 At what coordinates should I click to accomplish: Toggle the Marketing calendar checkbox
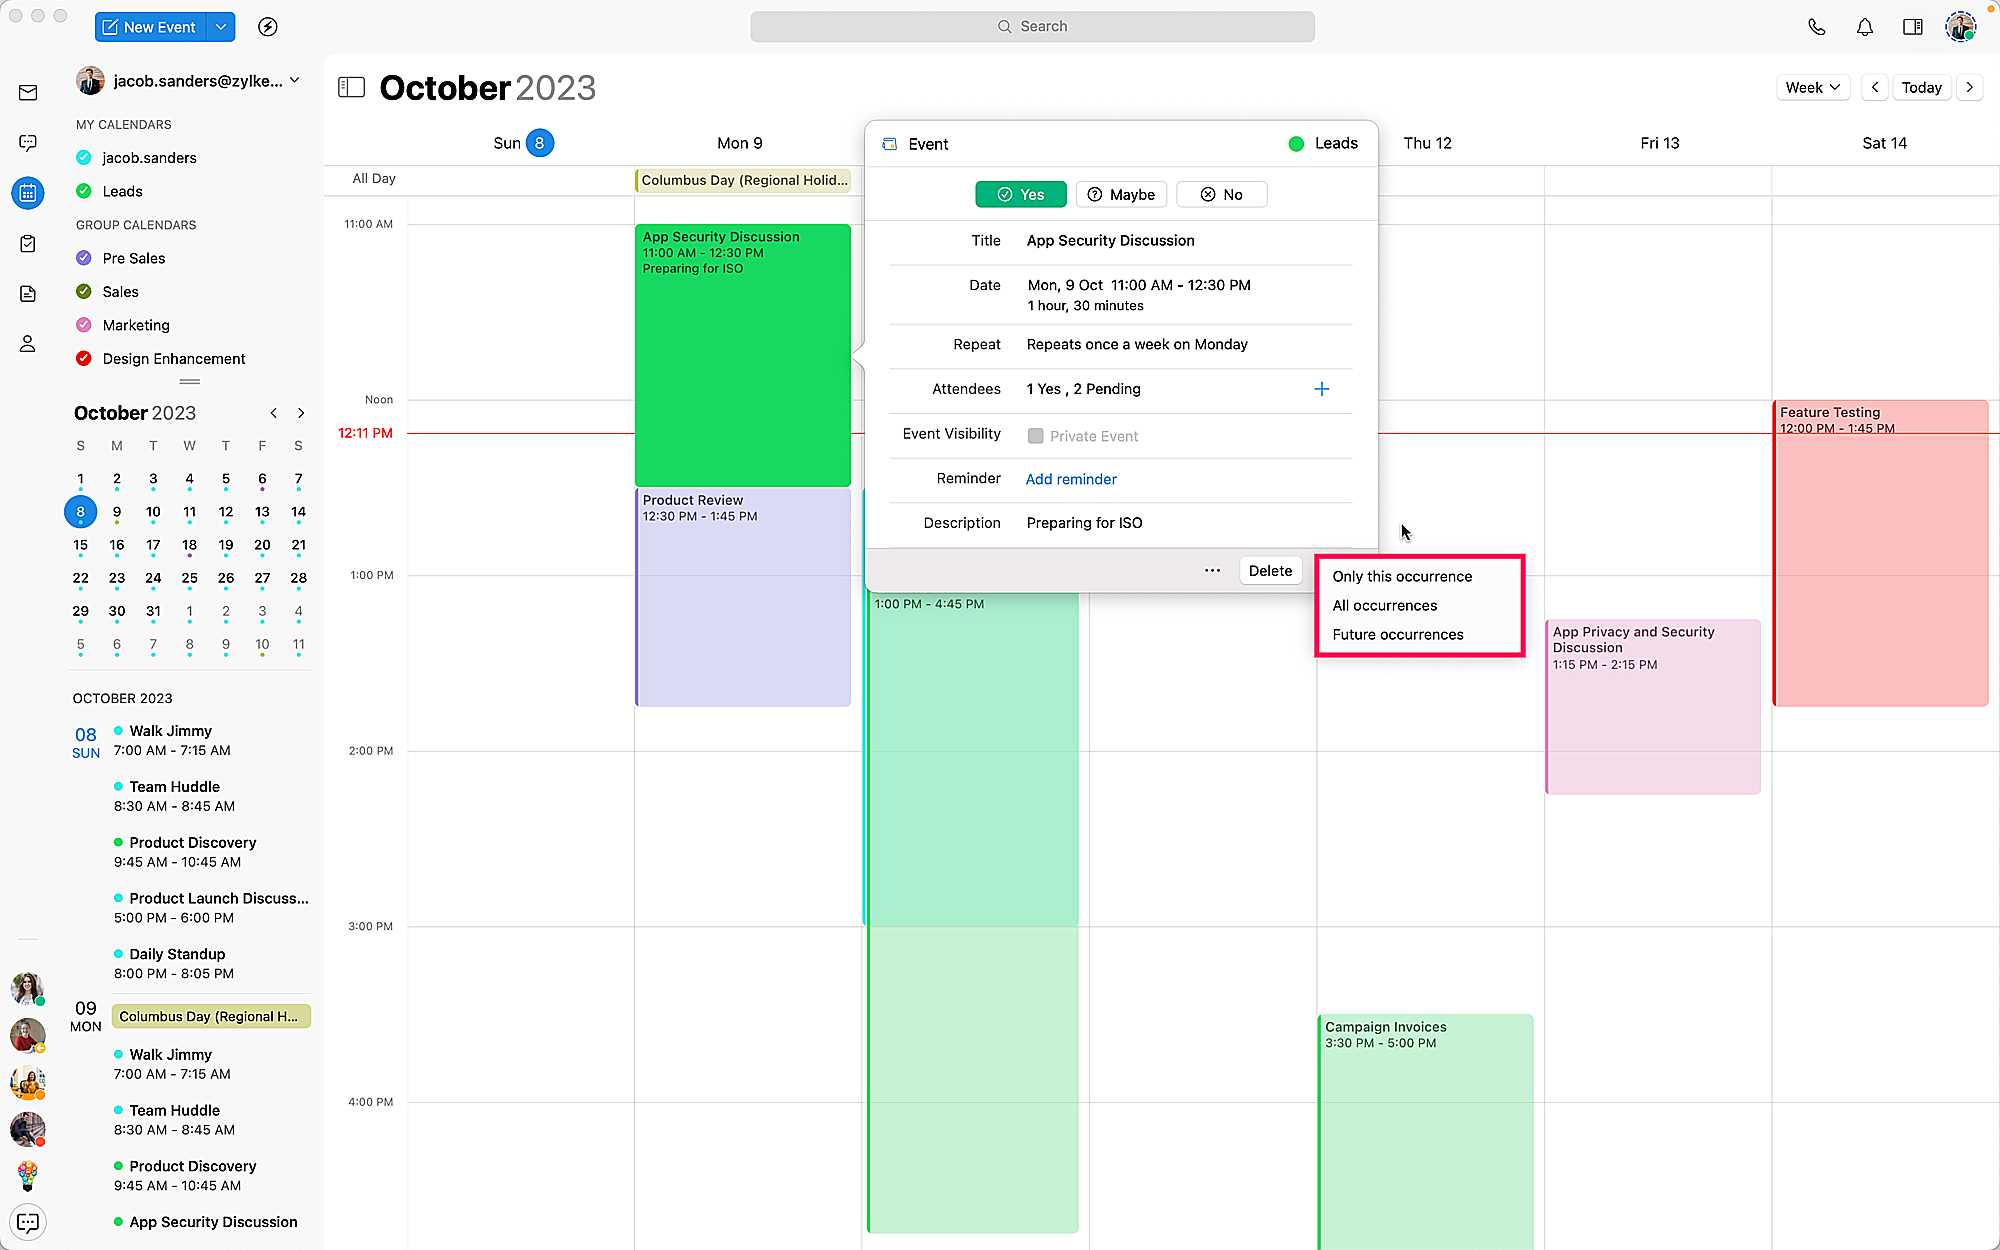coord(84,325)
